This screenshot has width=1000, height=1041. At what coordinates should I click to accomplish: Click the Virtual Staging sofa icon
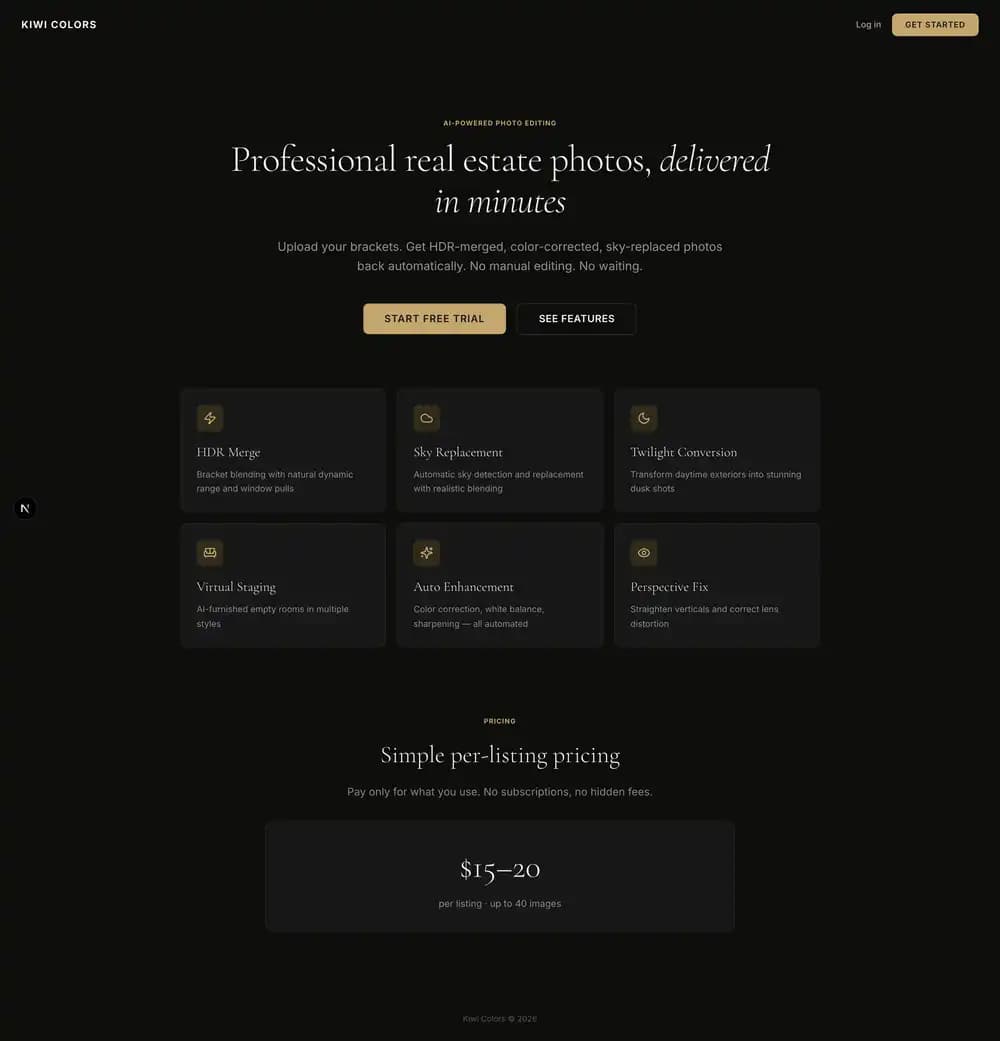209,552
